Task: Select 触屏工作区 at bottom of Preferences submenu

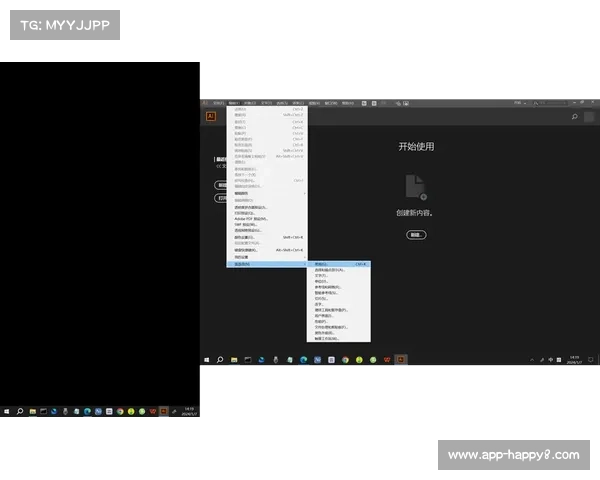Action: click(339, 339)
